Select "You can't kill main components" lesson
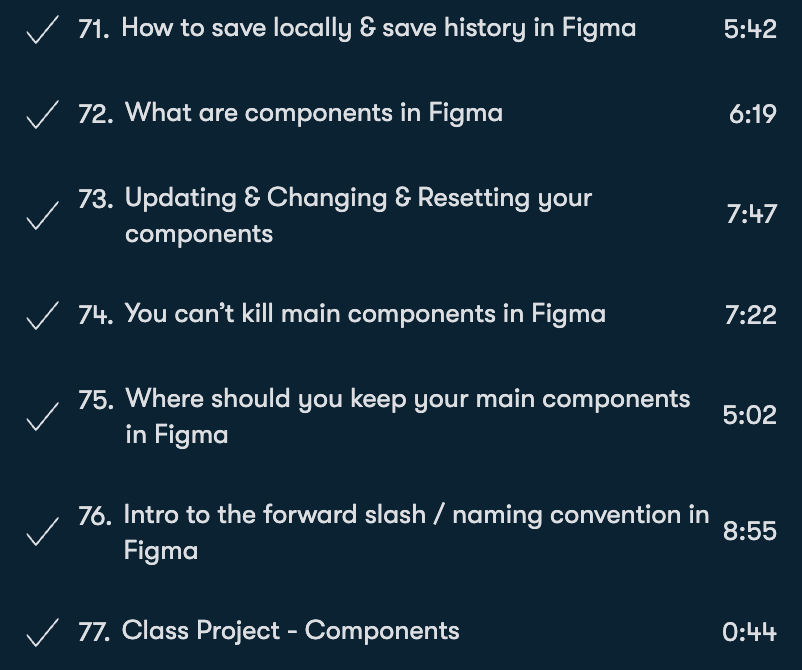The height and width of the screenshot is (670, 802). pyautogui.click(x=365, y=314)
